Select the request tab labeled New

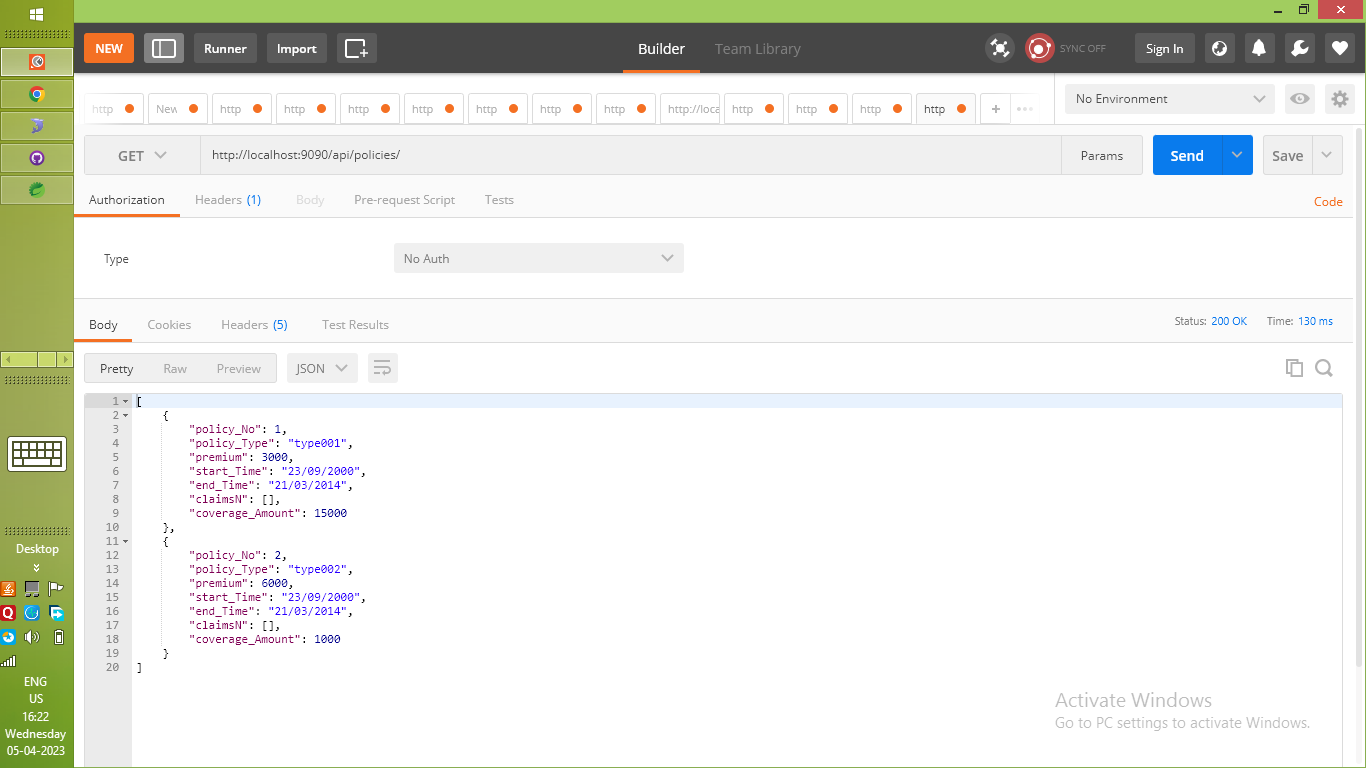(178, 109)
